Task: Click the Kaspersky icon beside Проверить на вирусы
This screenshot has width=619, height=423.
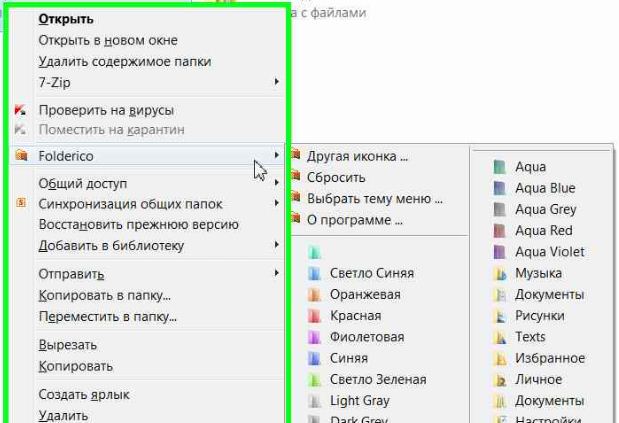Action: pos(21,110)
